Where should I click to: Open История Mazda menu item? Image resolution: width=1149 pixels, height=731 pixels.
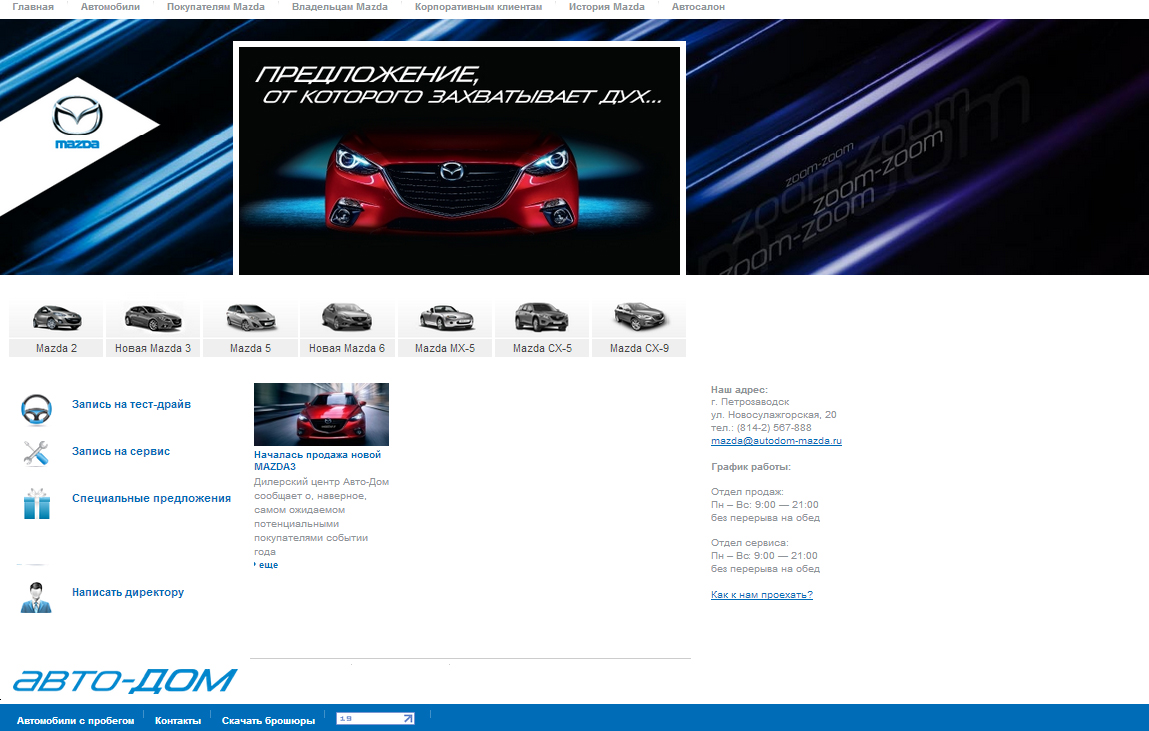(x=607, y=7)
